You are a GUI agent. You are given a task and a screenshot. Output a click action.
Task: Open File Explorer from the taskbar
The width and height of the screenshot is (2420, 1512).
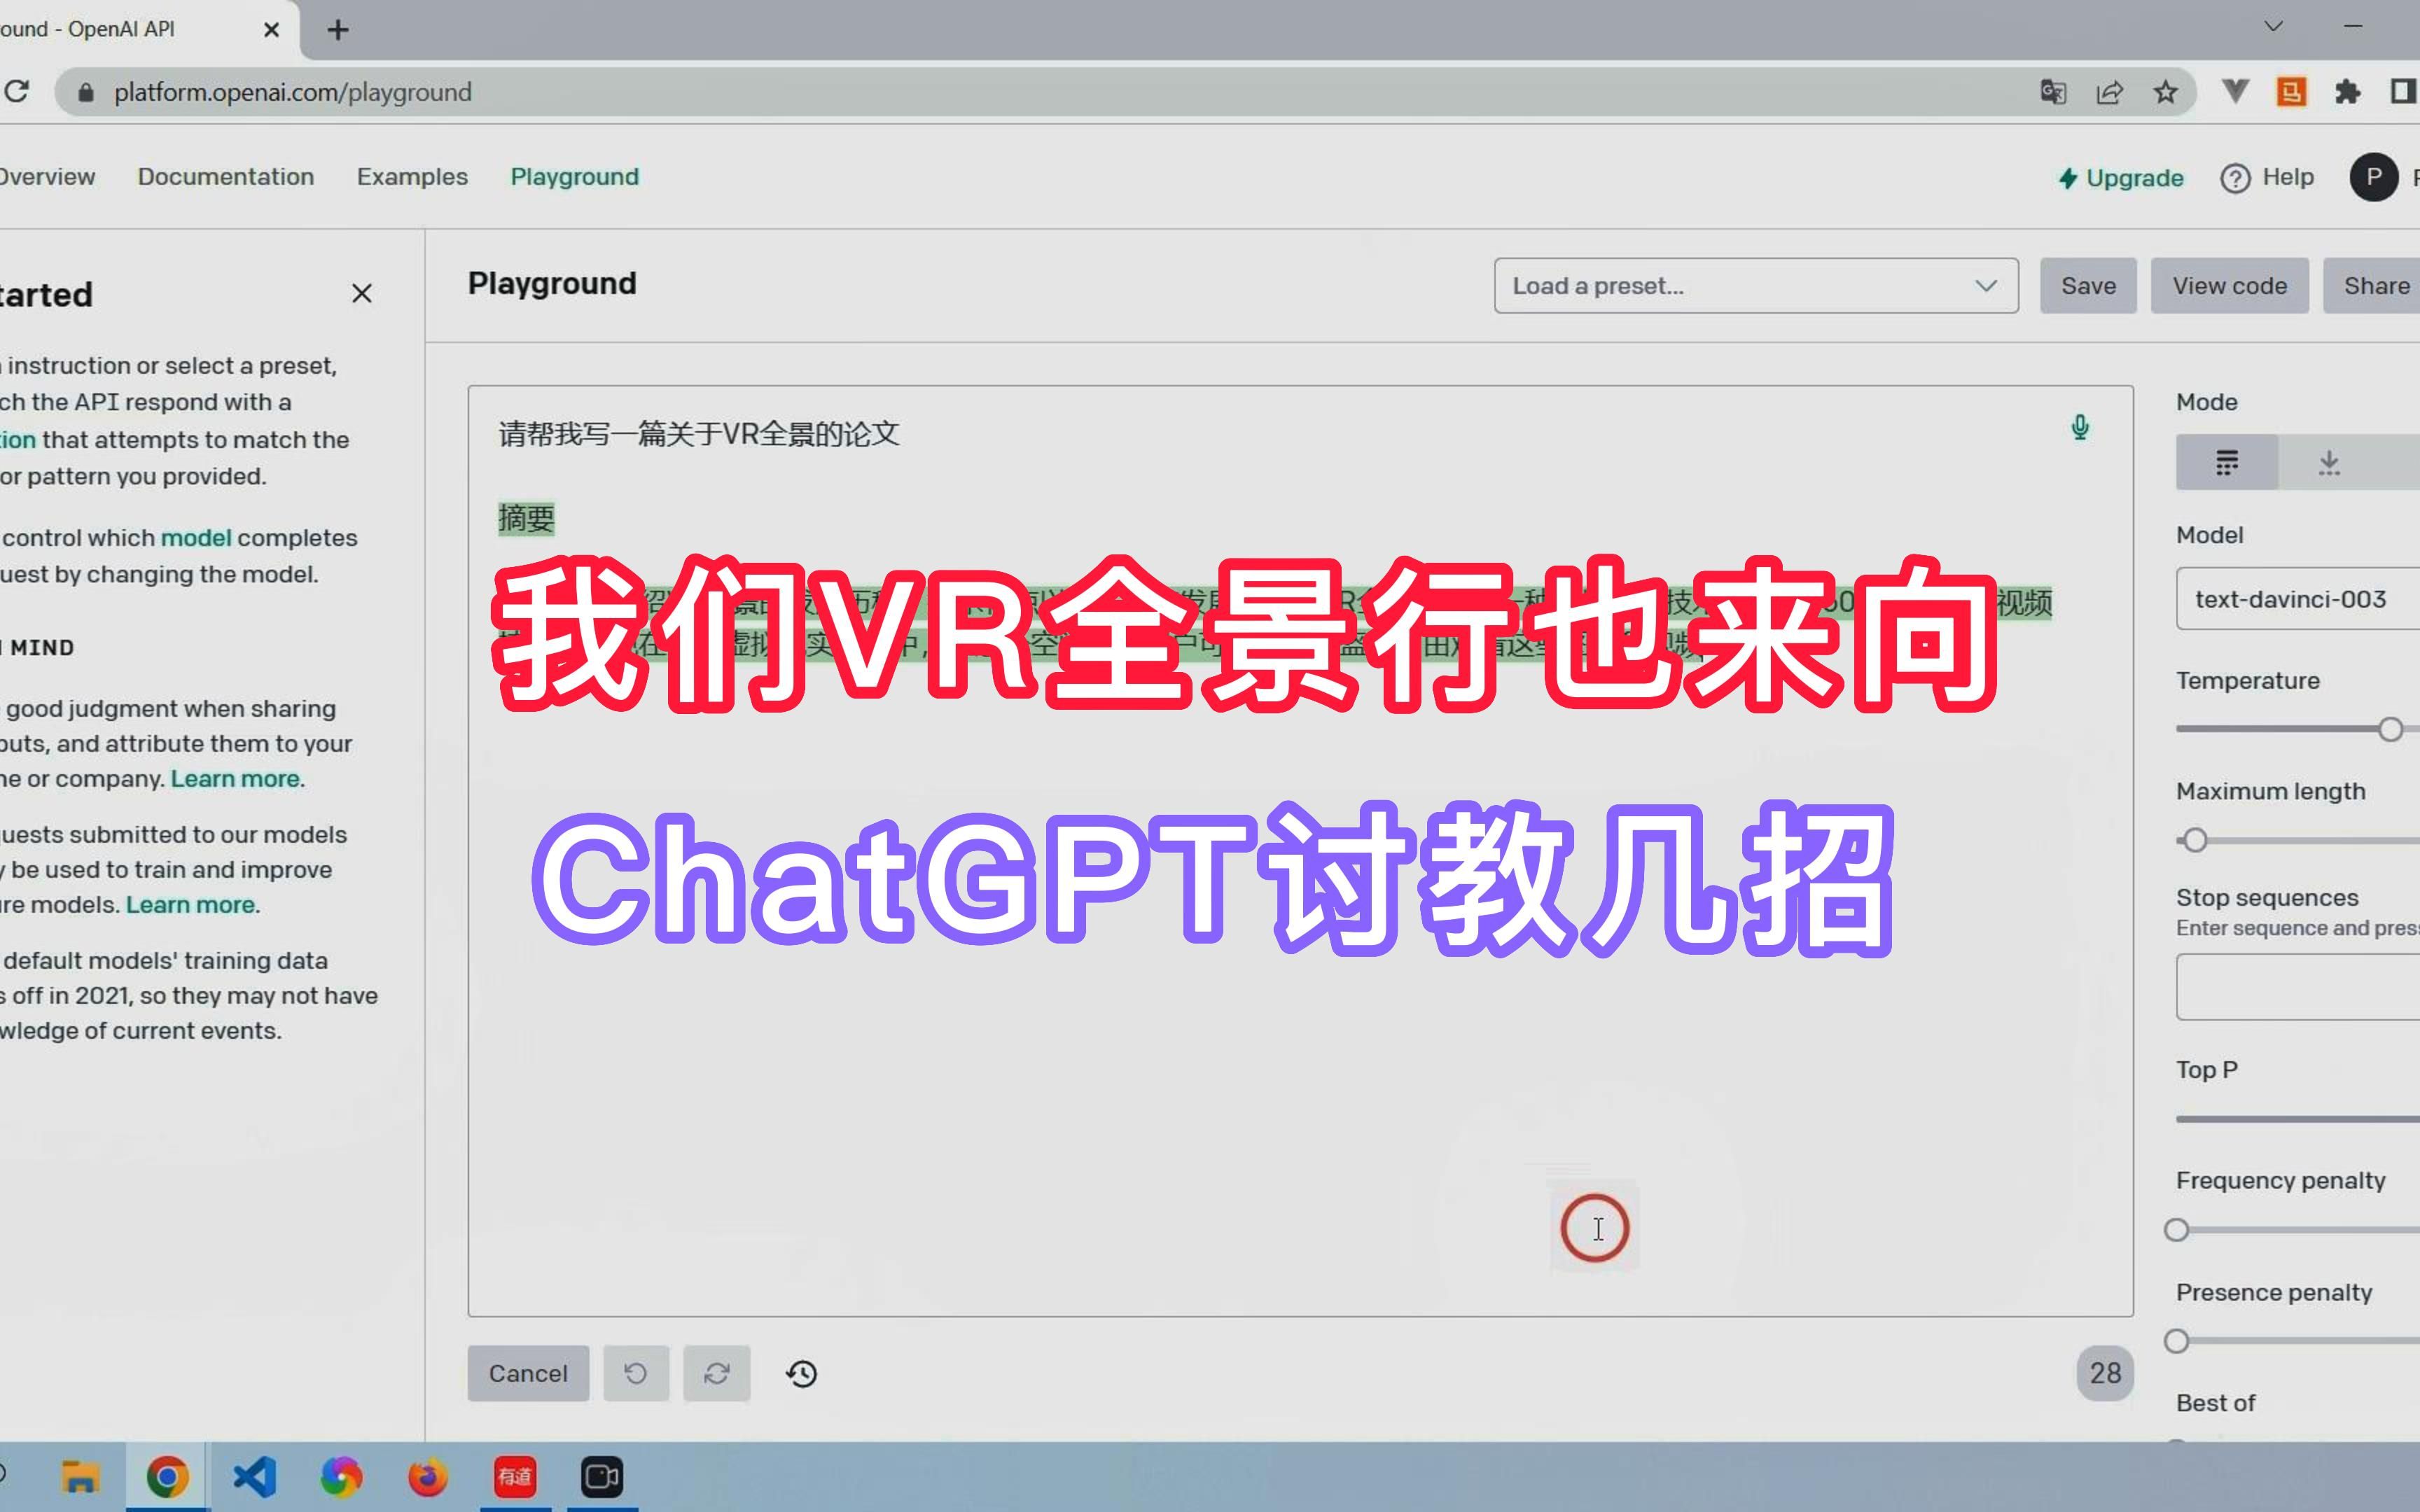pyautogui.click(x=80, y=1476)
